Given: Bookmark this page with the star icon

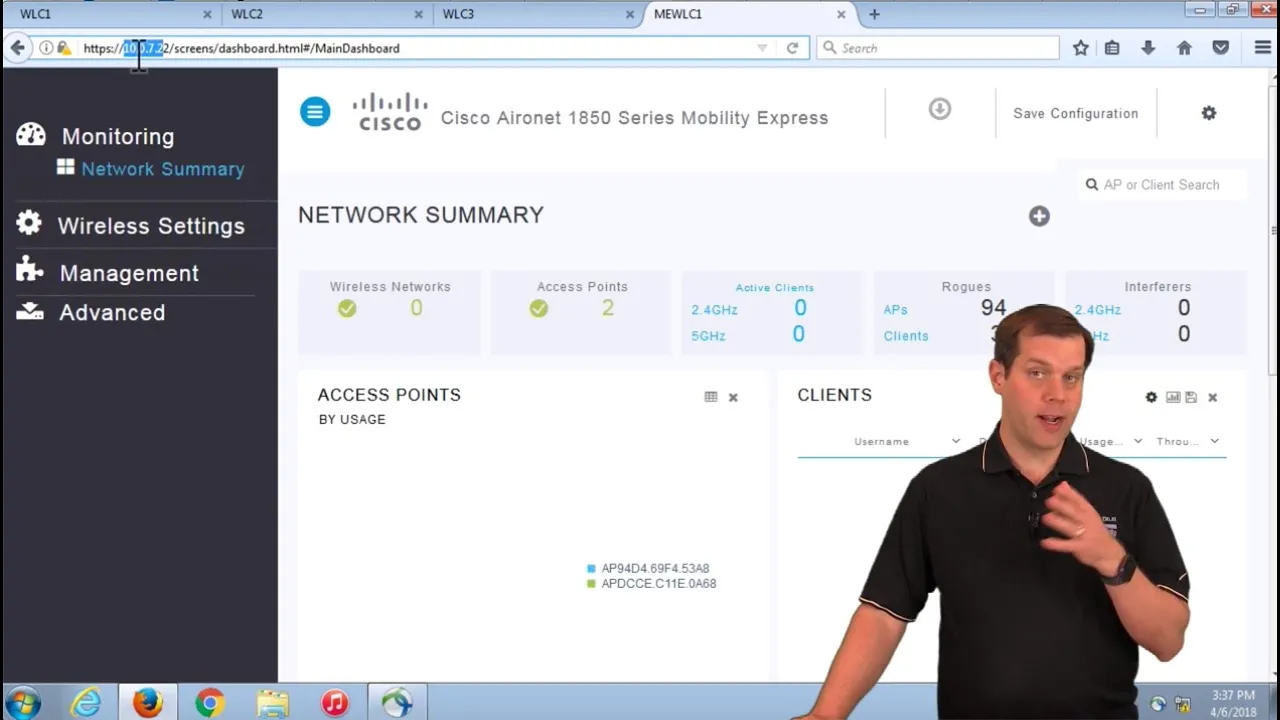Looking at the screenshot, I should [1081, 48].
